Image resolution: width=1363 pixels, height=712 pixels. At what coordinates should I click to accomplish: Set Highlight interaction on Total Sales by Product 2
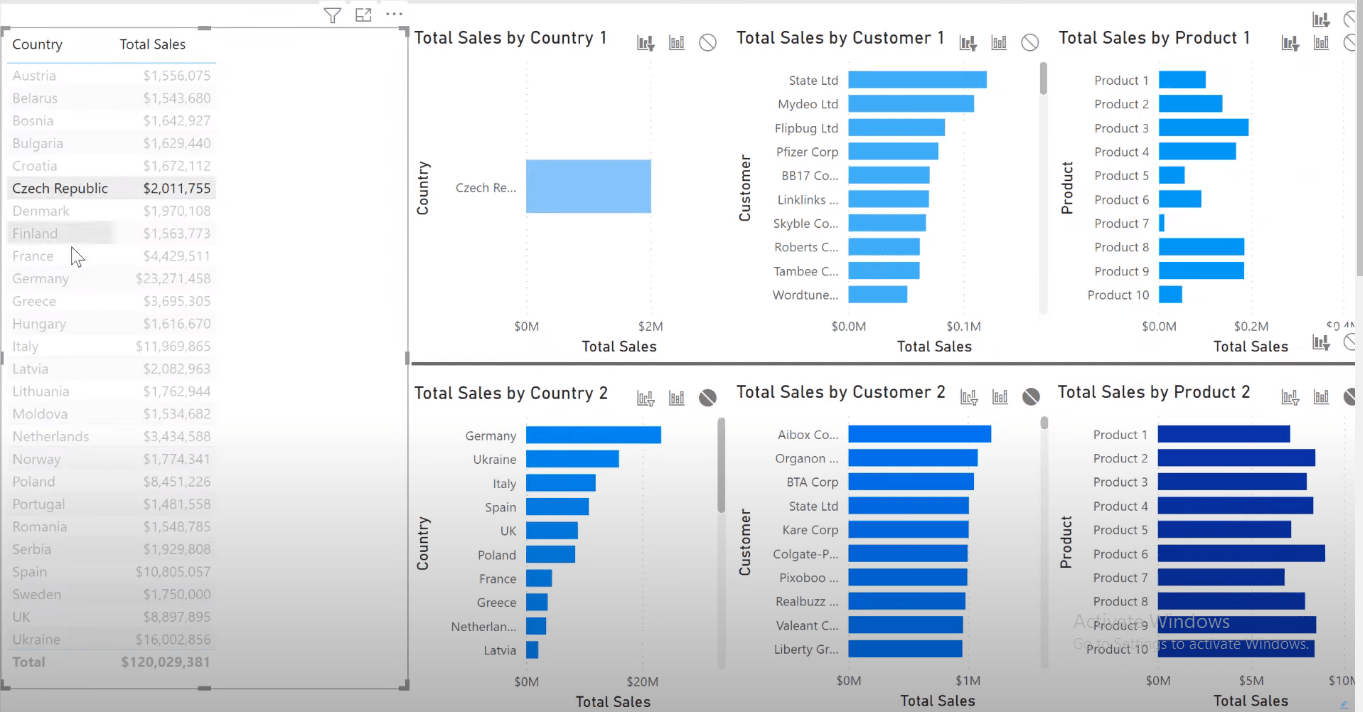tap(1322, 397)
